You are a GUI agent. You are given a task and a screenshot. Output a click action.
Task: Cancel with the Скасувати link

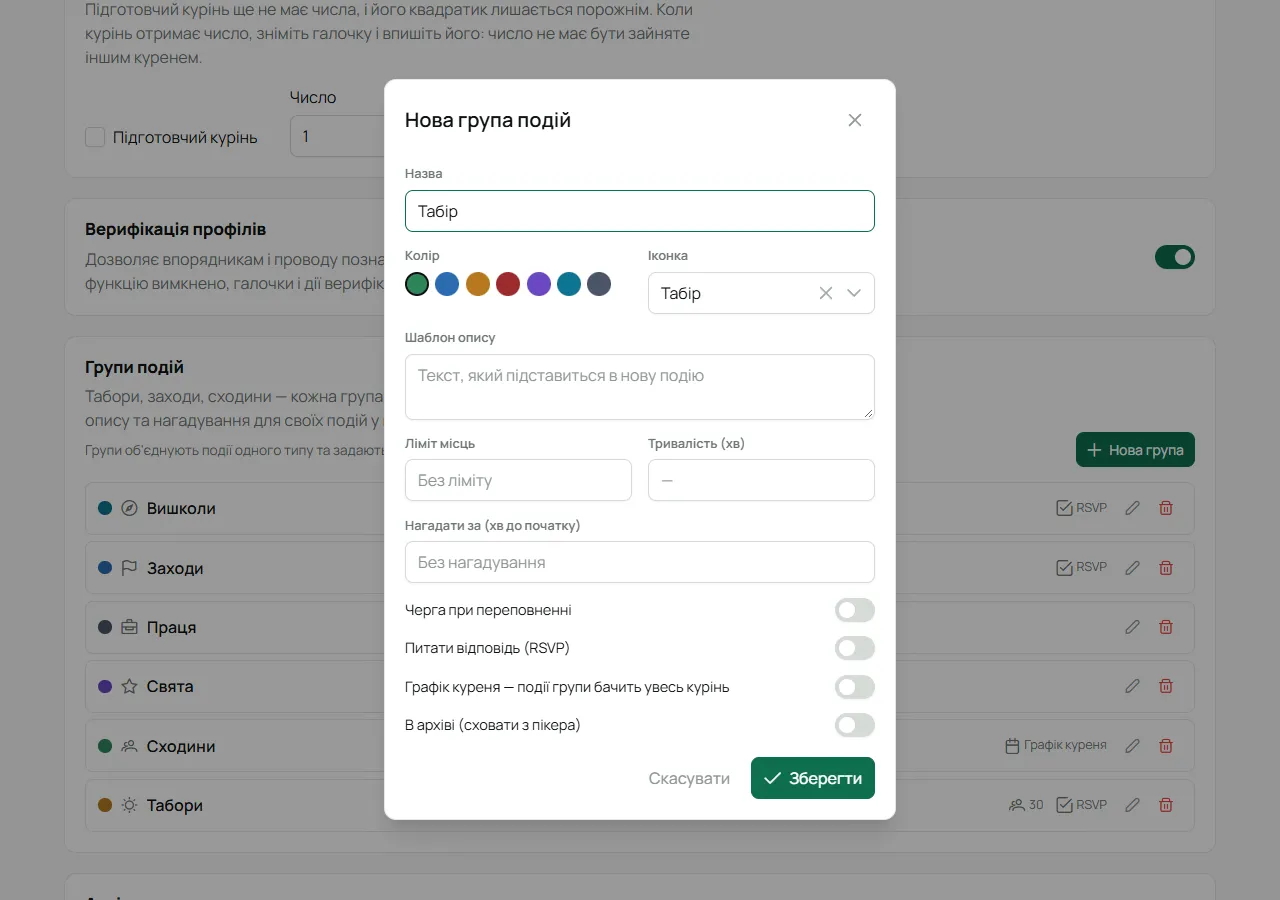689,778
